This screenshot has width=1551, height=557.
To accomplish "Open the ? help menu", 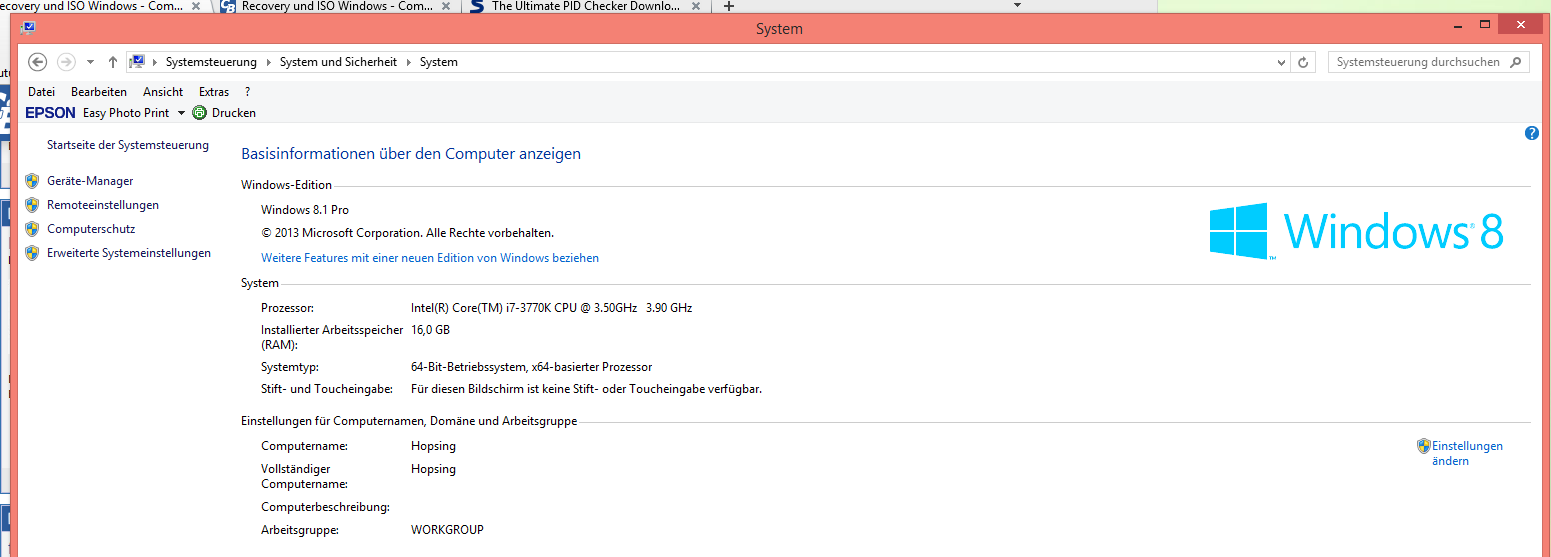I will [x=247, y=92].
